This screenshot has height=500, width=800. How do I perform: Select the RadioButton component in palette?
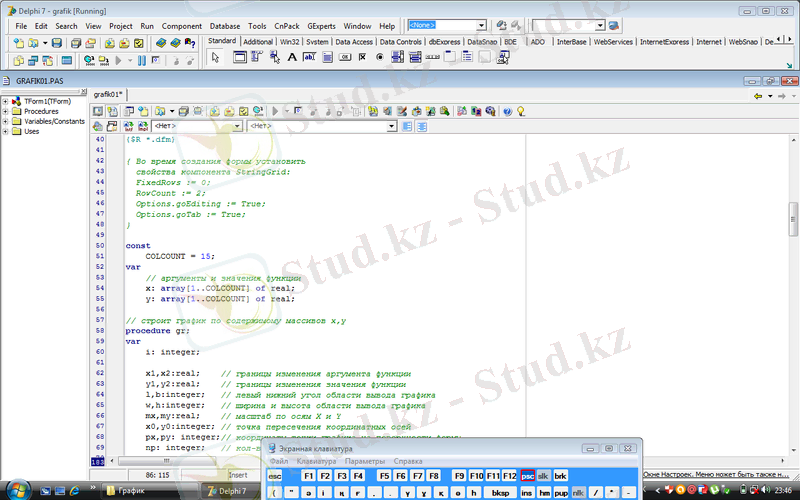(x=381, y=58)
